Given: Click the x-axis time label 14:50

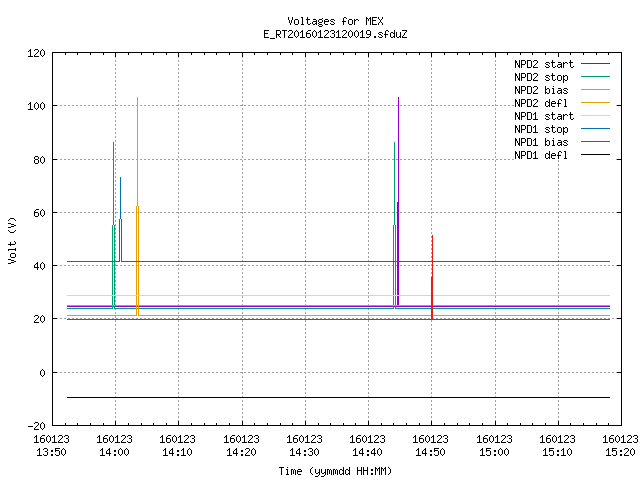Looking at the screenshot, I should (x=430, y=452).
